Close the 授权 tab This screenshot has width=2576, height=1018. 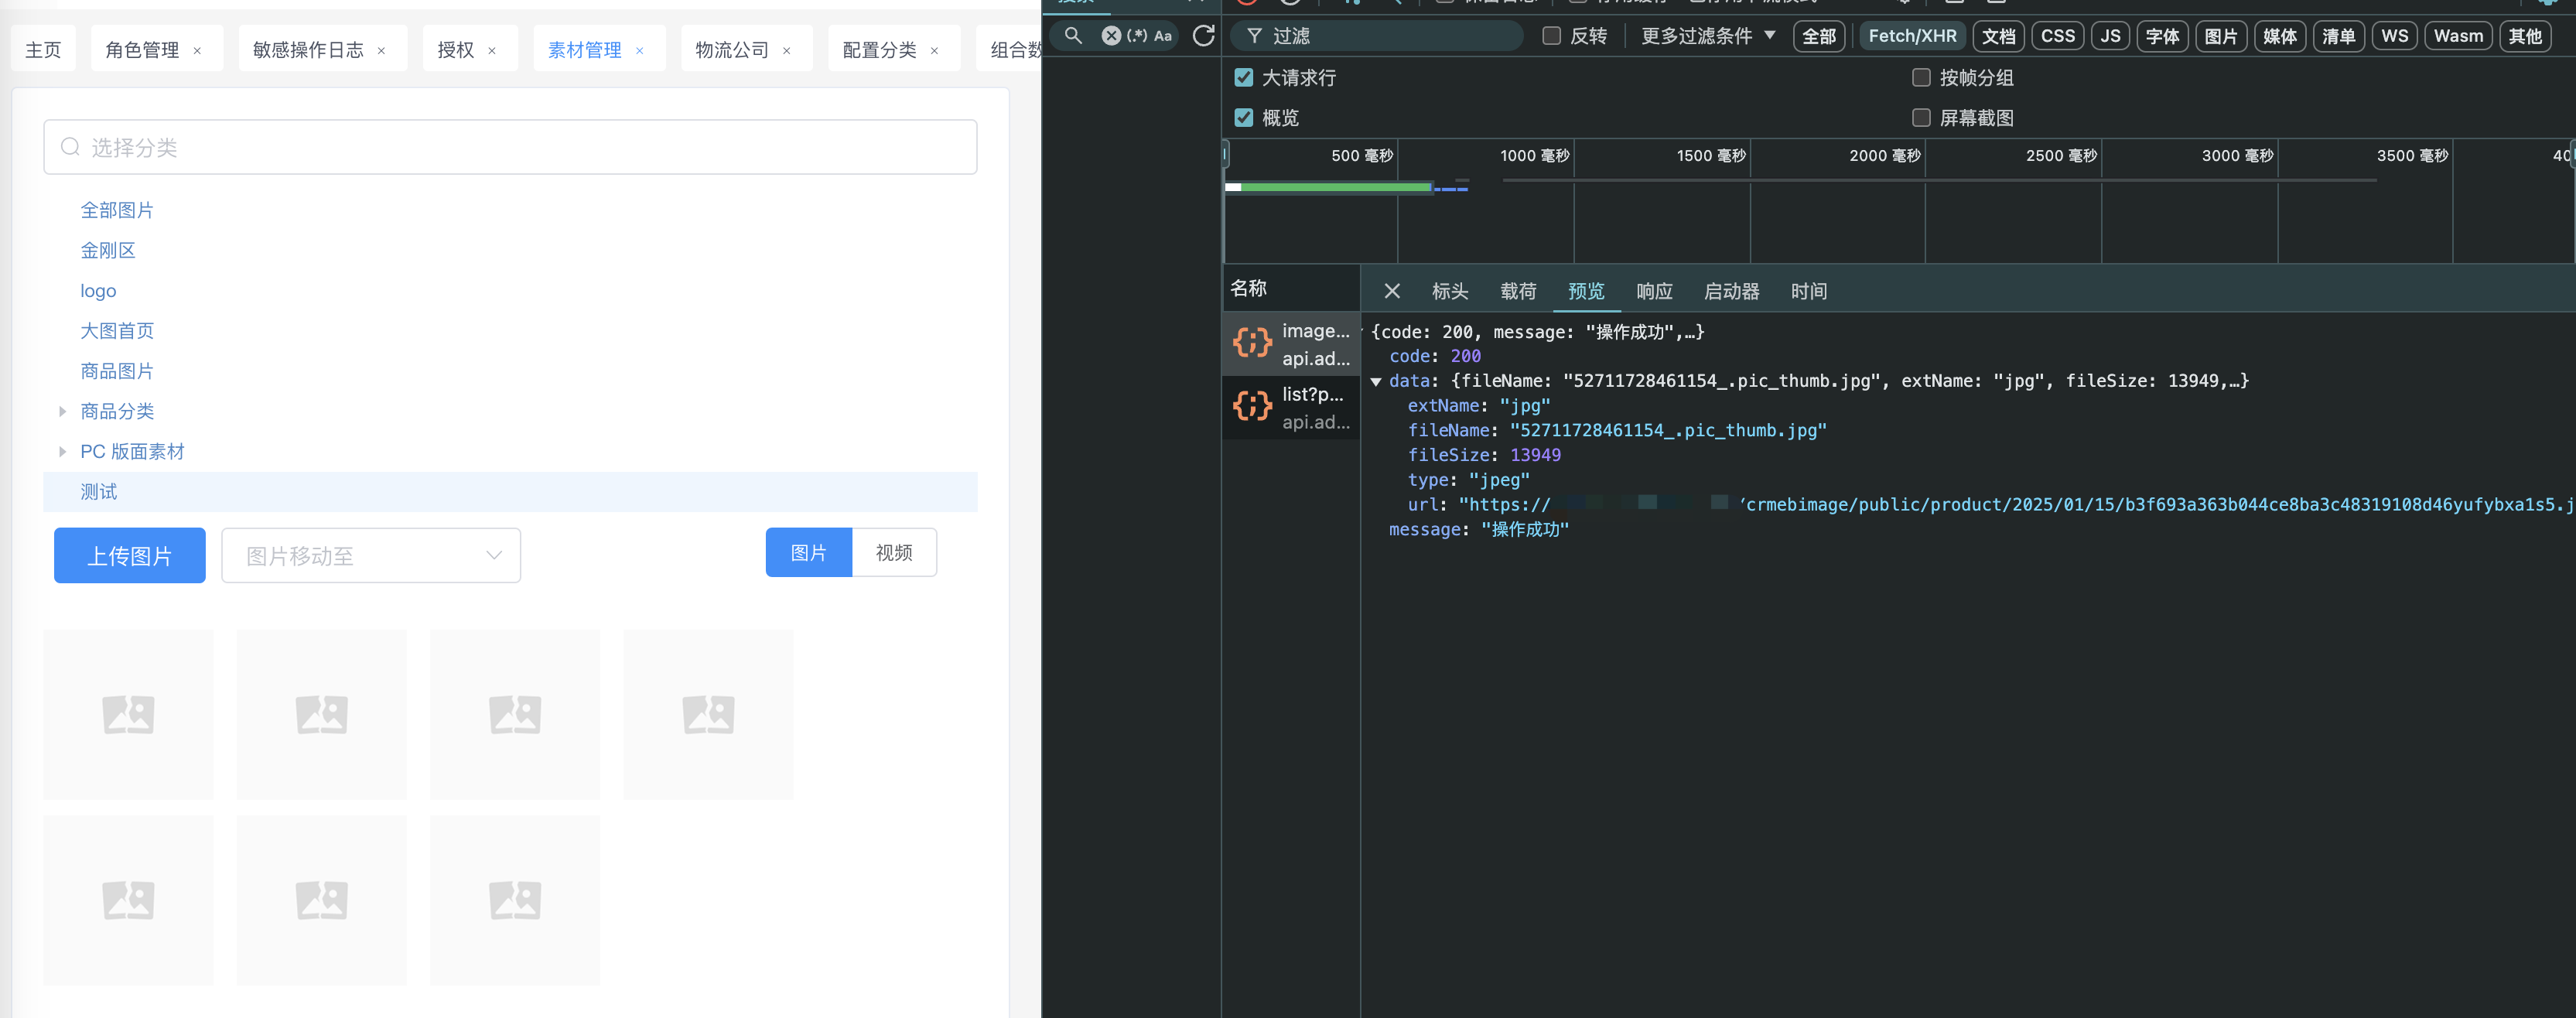tap(492, 51)
